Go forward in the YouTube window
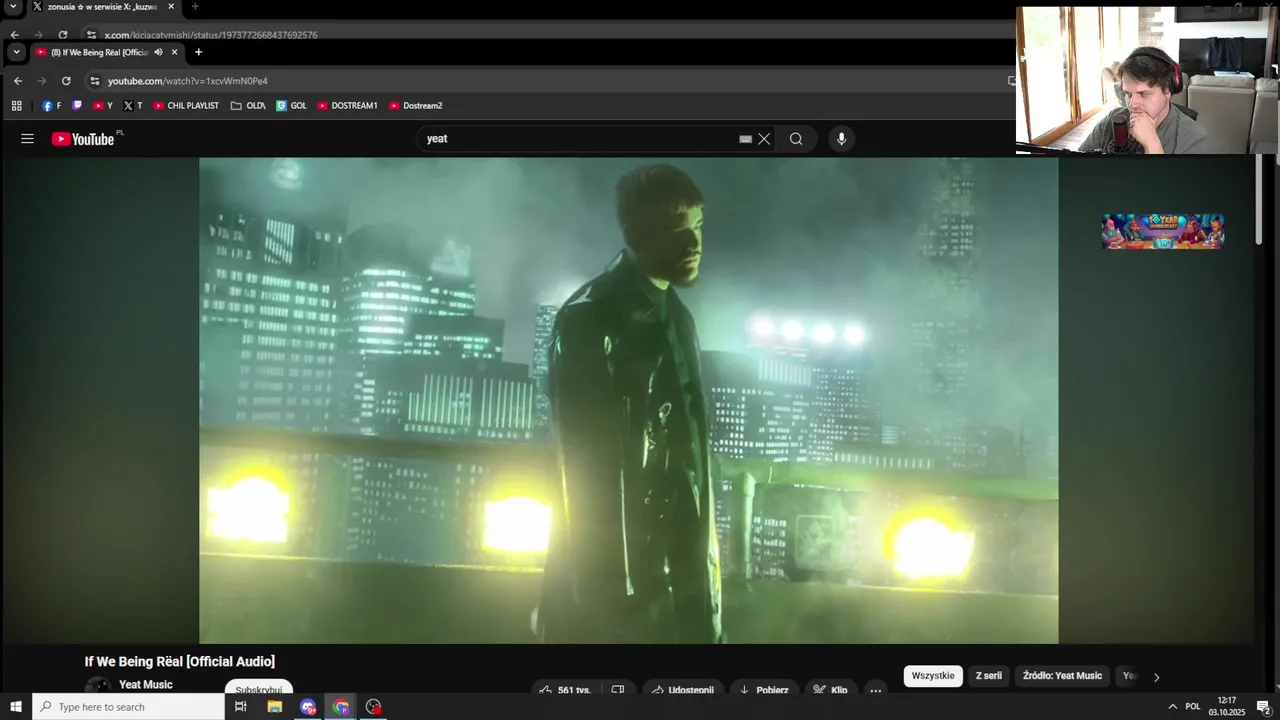 click(x=42, y=81)
